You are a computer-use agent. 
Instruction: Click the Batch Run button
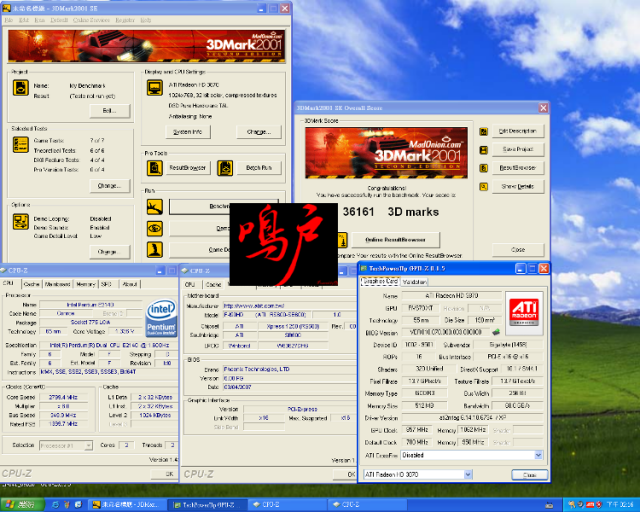pyautogui.click(x=259, y=168)
